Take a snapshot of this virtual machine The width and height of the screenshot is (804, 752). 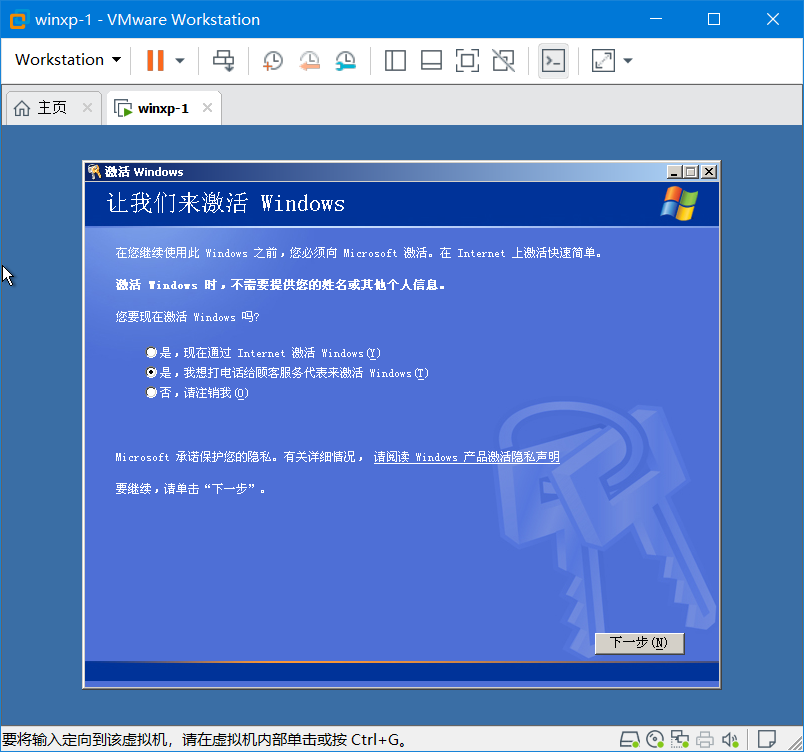pyautogui.click(x=273, y=60)
